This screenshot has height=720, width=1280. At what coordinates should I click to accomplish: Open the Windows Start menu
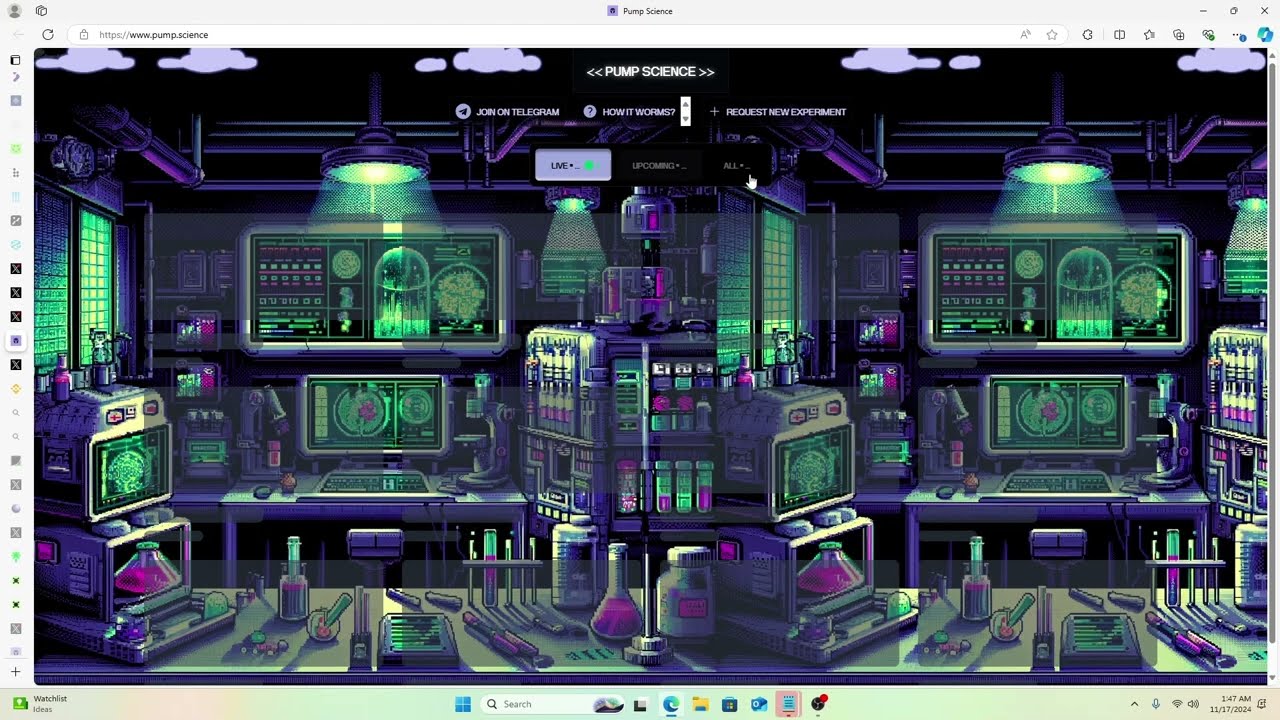[x=463, y=704]
